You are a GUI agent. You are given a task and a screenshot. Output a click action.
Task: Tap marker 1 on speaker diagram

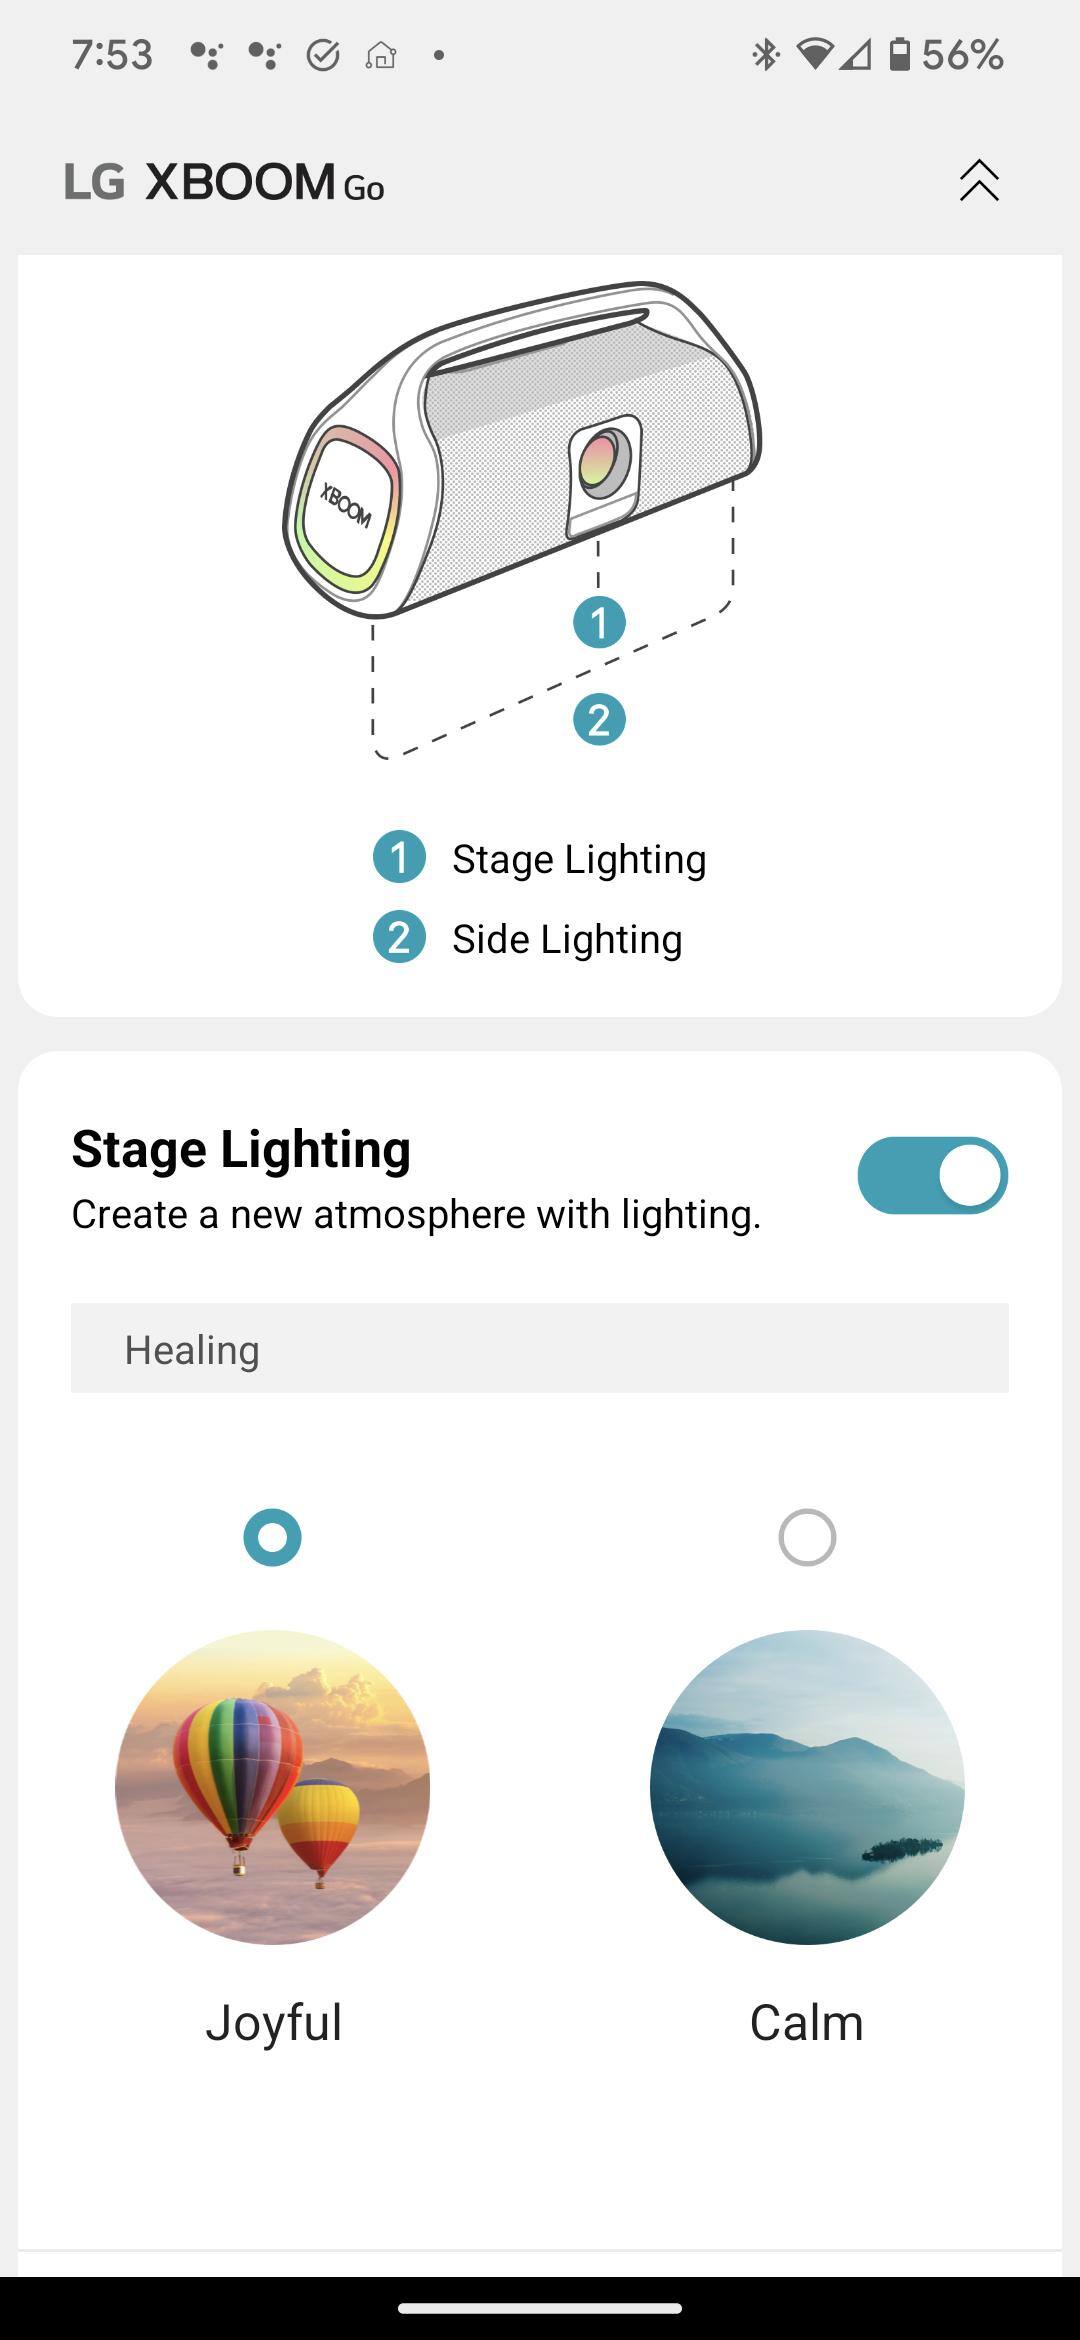tap(599, 622)
